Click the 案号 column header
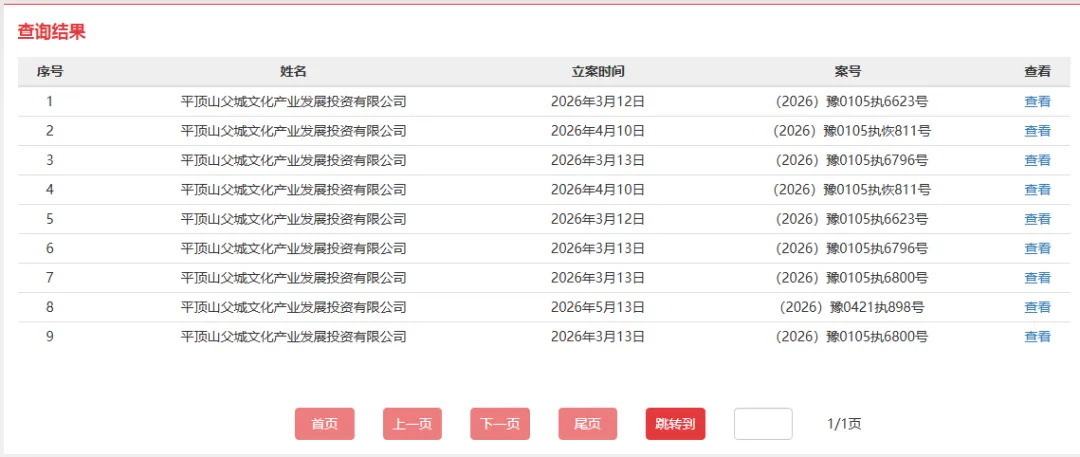Image resolution: width=1080 pixels, height=457 pixels. point(848,72)
